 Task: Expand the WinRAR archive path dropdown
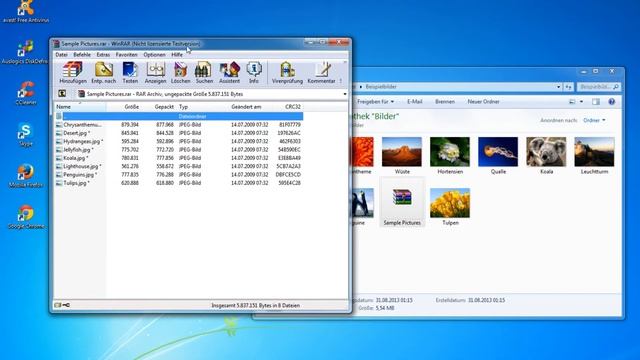(345, 94)
